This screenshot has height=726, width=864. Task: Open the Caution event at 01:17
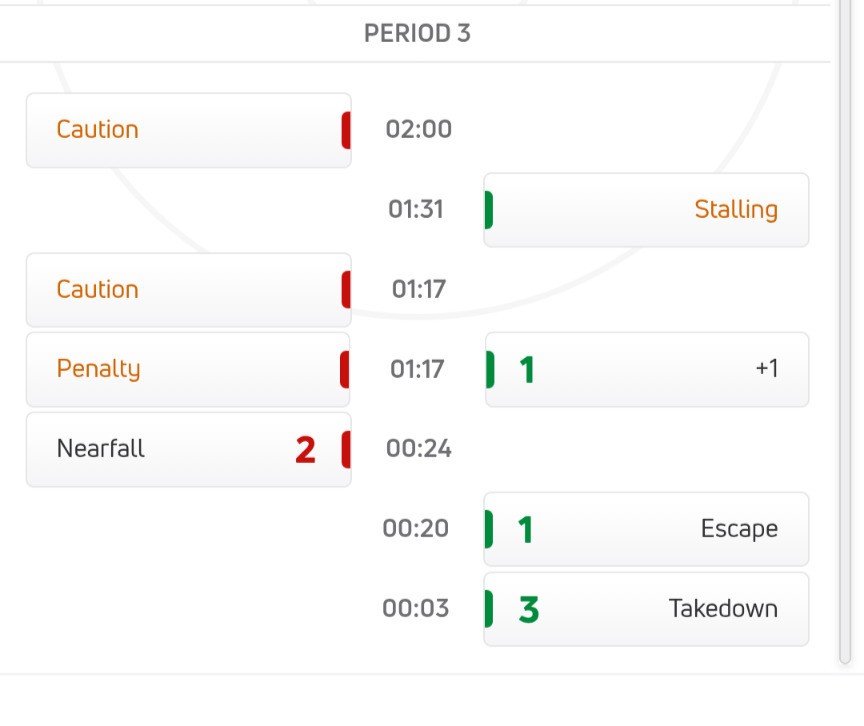click(x=188, y=290)
